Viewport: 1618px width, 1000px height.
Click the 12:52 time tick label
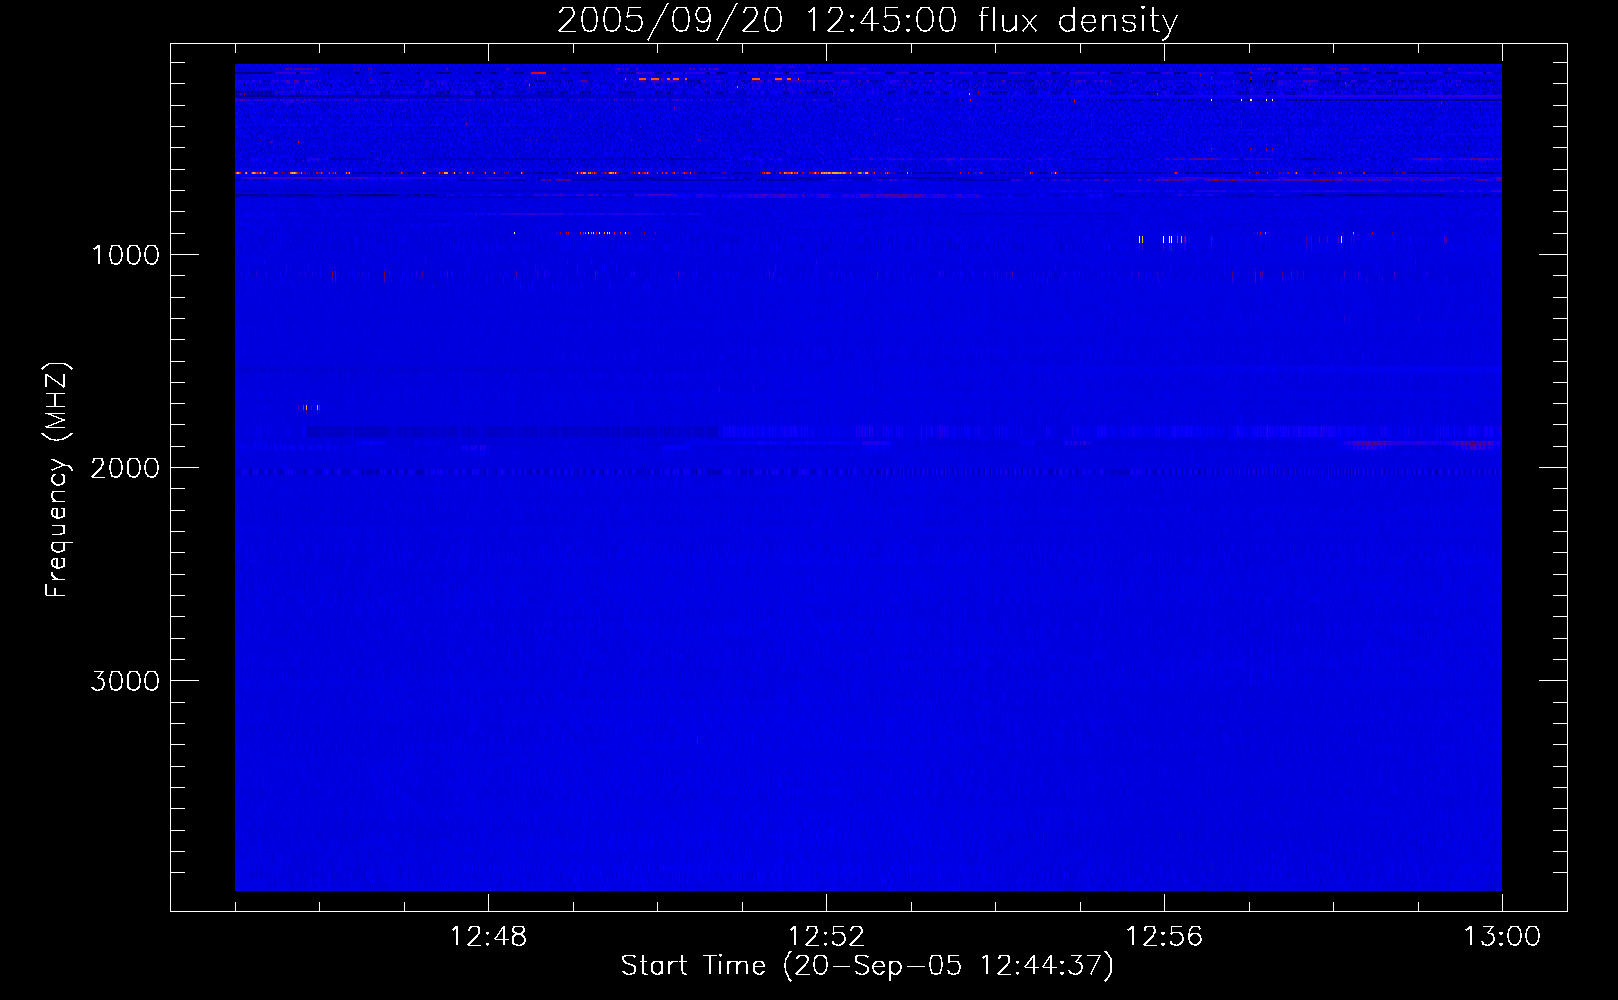point(826,937)
